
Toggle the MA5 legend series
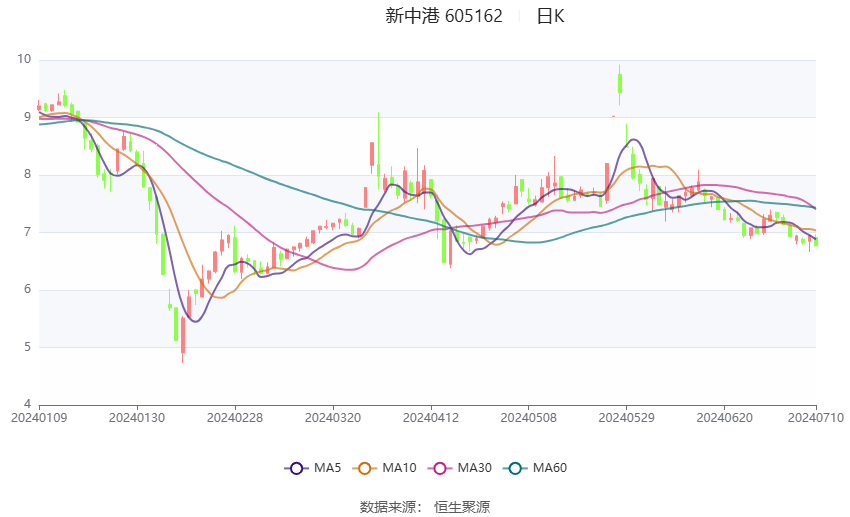coord(313,468)
